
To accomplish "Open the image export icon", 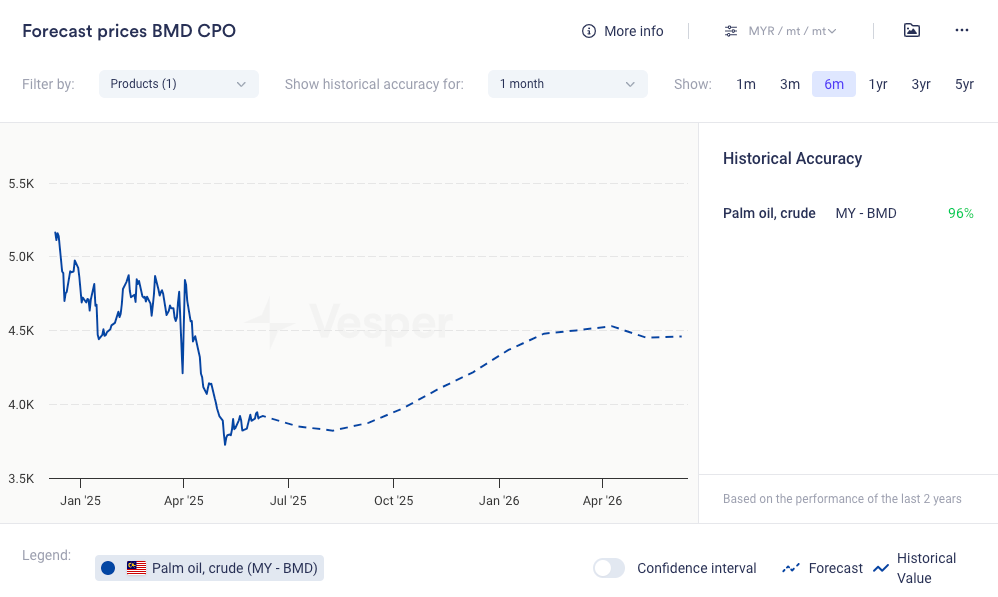I will click(911, 30).
